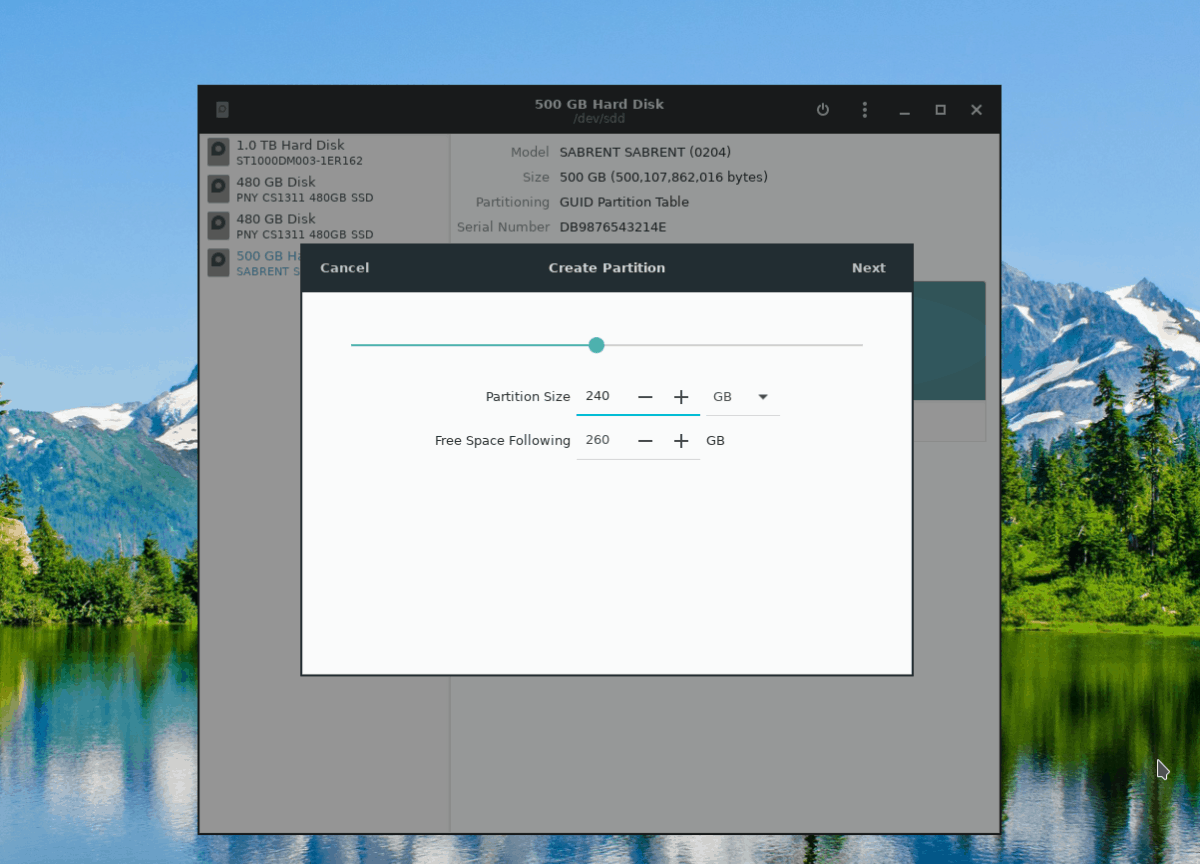Click the Disks application icon in the titlebar
Screen dimensions: 1200x864
point(222,110)
